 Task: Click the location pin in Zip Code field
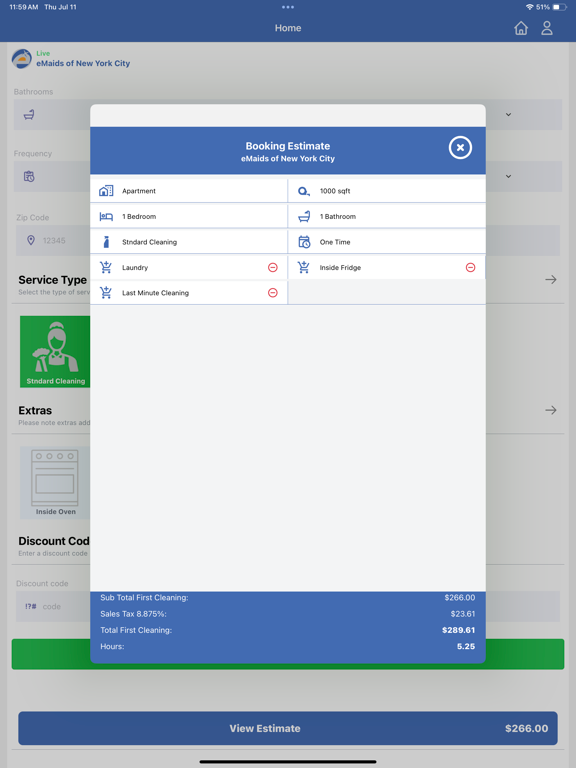pos(31,240)
